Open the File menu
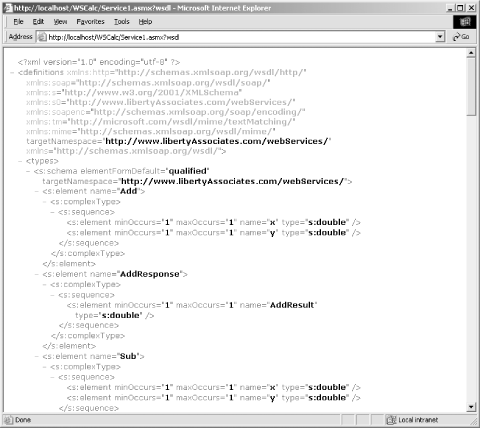The image size is (481, 428). [x=18, y=22]
